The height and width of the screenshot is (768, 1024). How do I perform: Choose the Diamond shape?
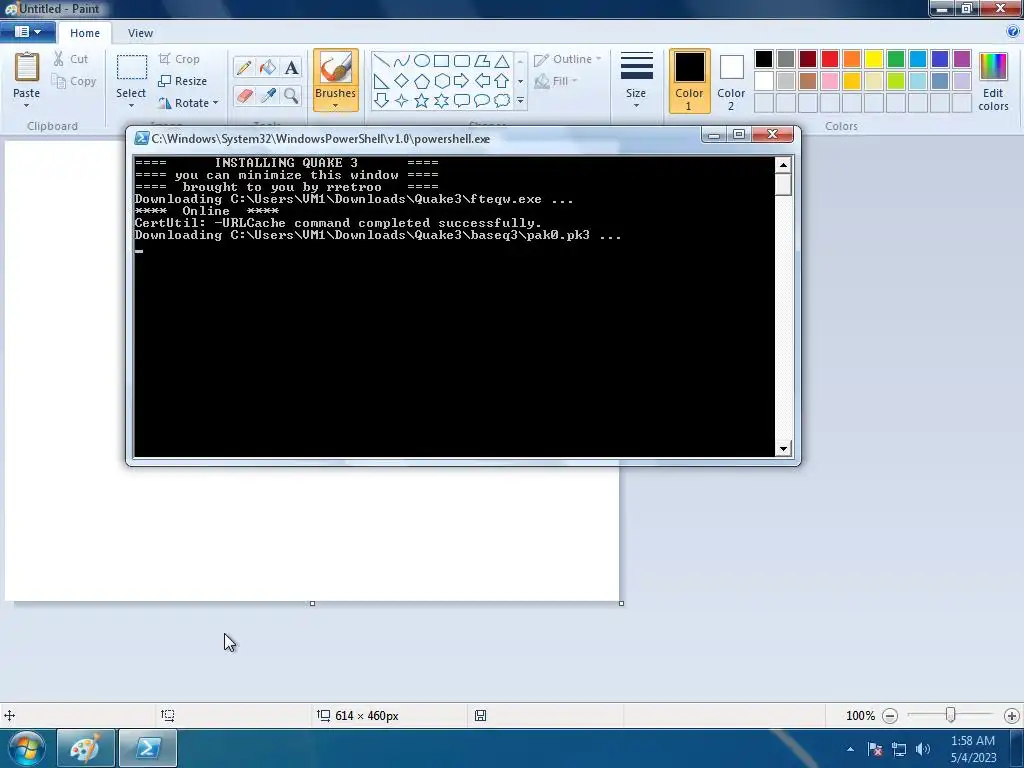[402, 81]
